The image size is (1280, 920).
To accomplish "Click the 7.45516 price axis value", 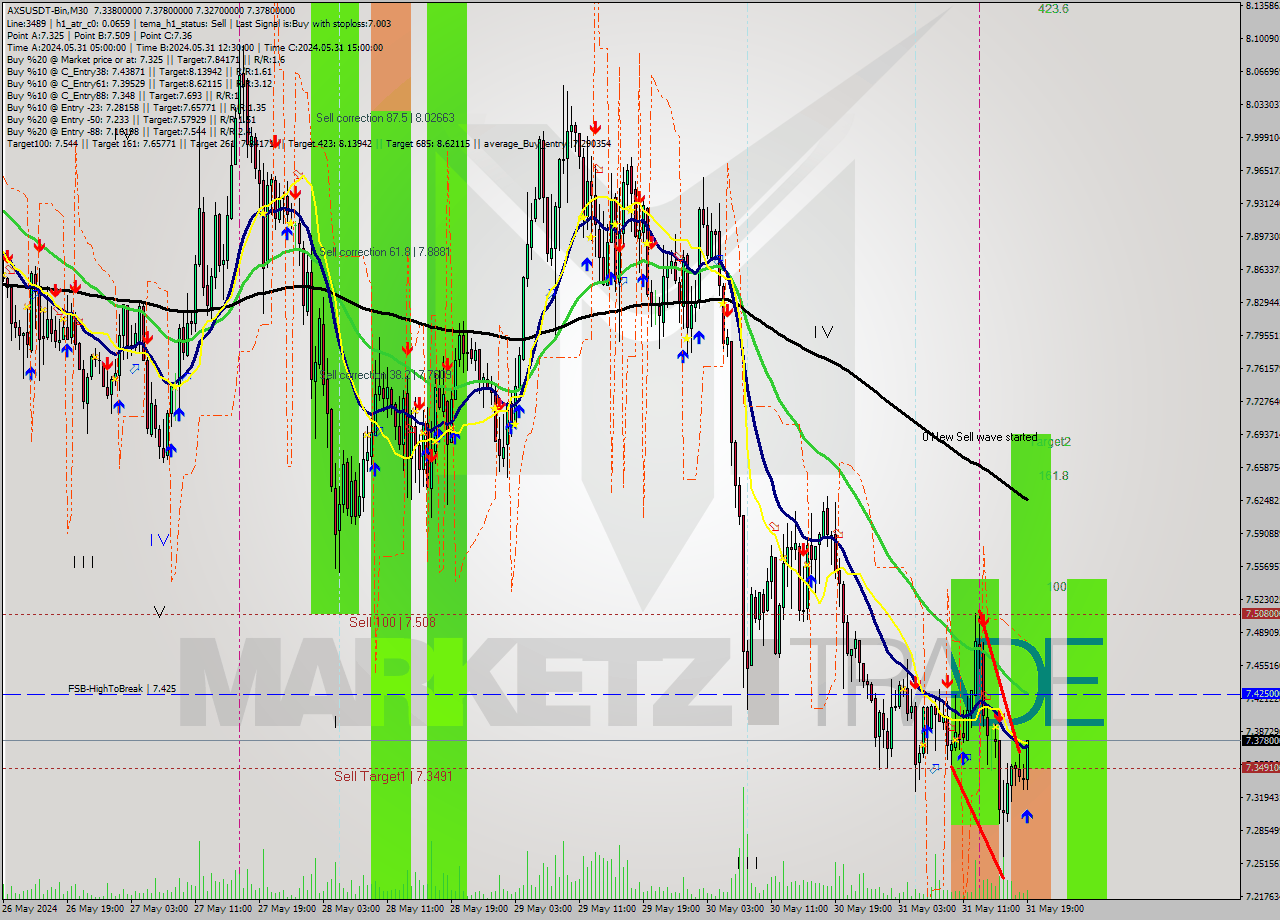I will (1263, 665).
